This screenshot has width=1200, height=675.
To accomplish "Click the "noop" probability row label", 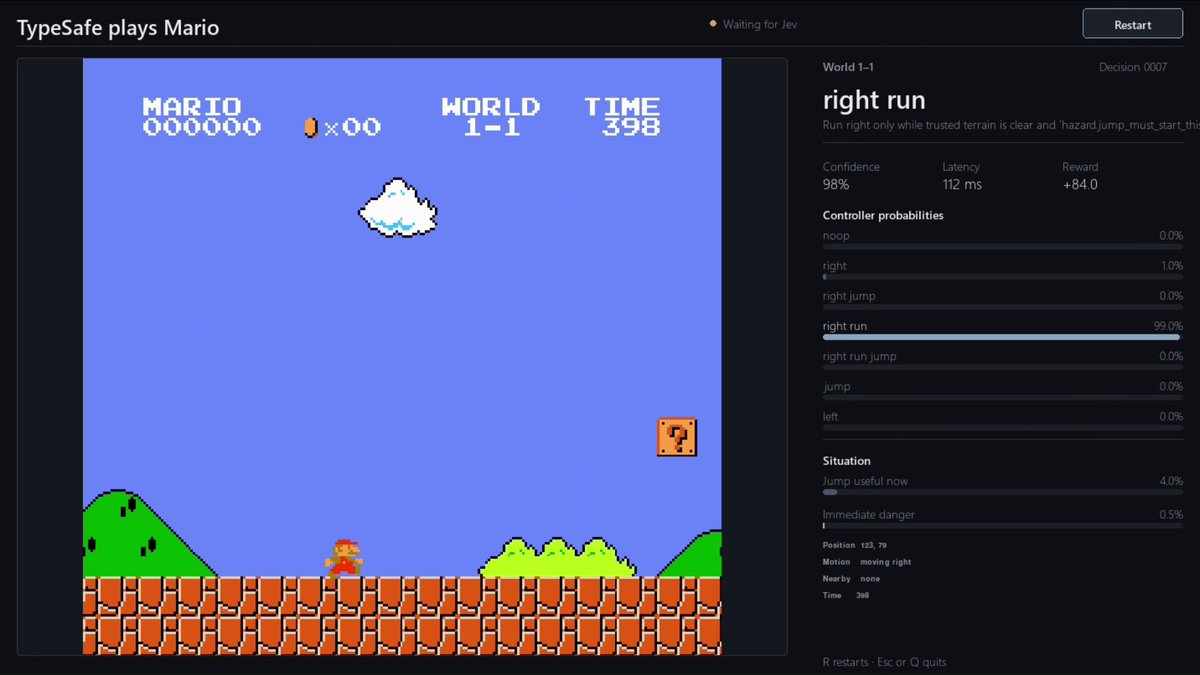I will click(x=836, y=236).
